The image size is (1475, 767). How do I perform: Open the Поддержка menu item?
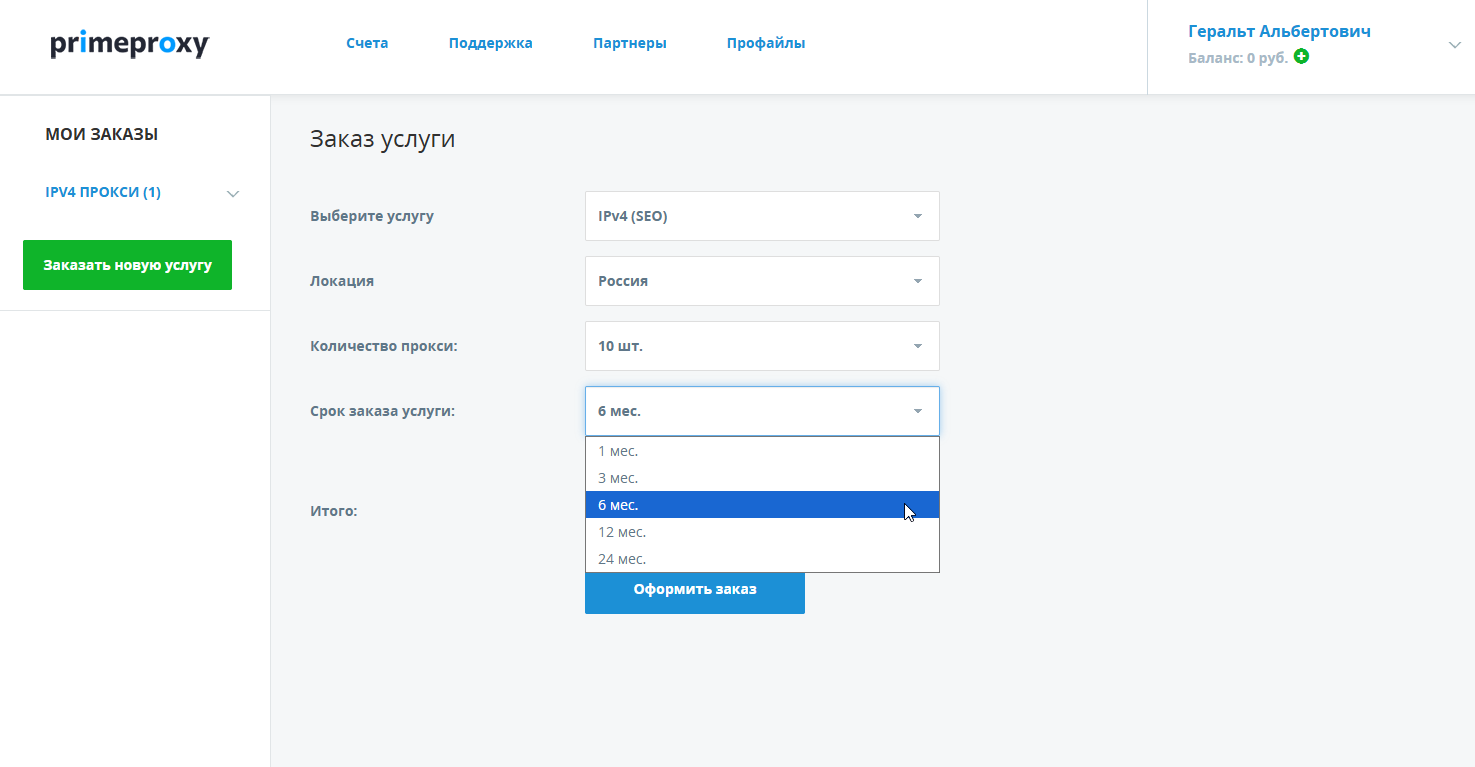pyautogui.click(x=490, y=43)
